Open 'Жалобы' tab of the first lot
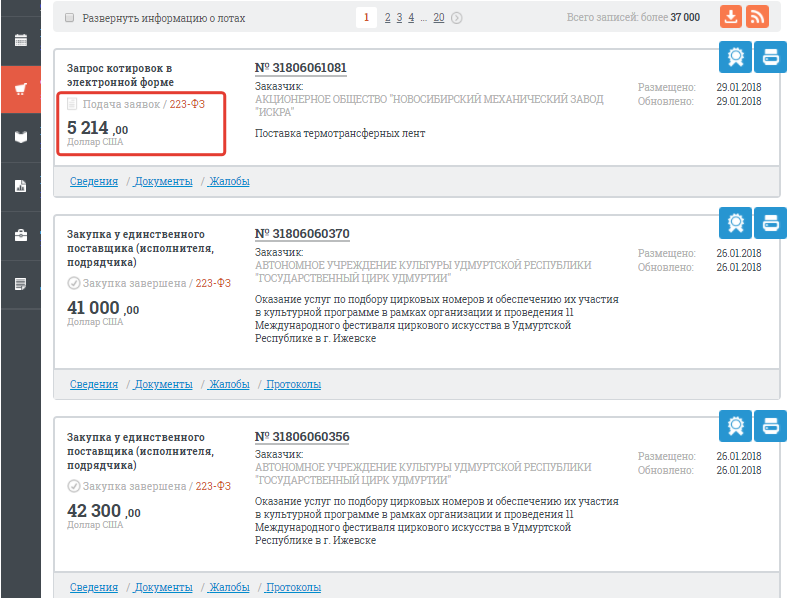The image size is (788, 598). pos(229,181)
